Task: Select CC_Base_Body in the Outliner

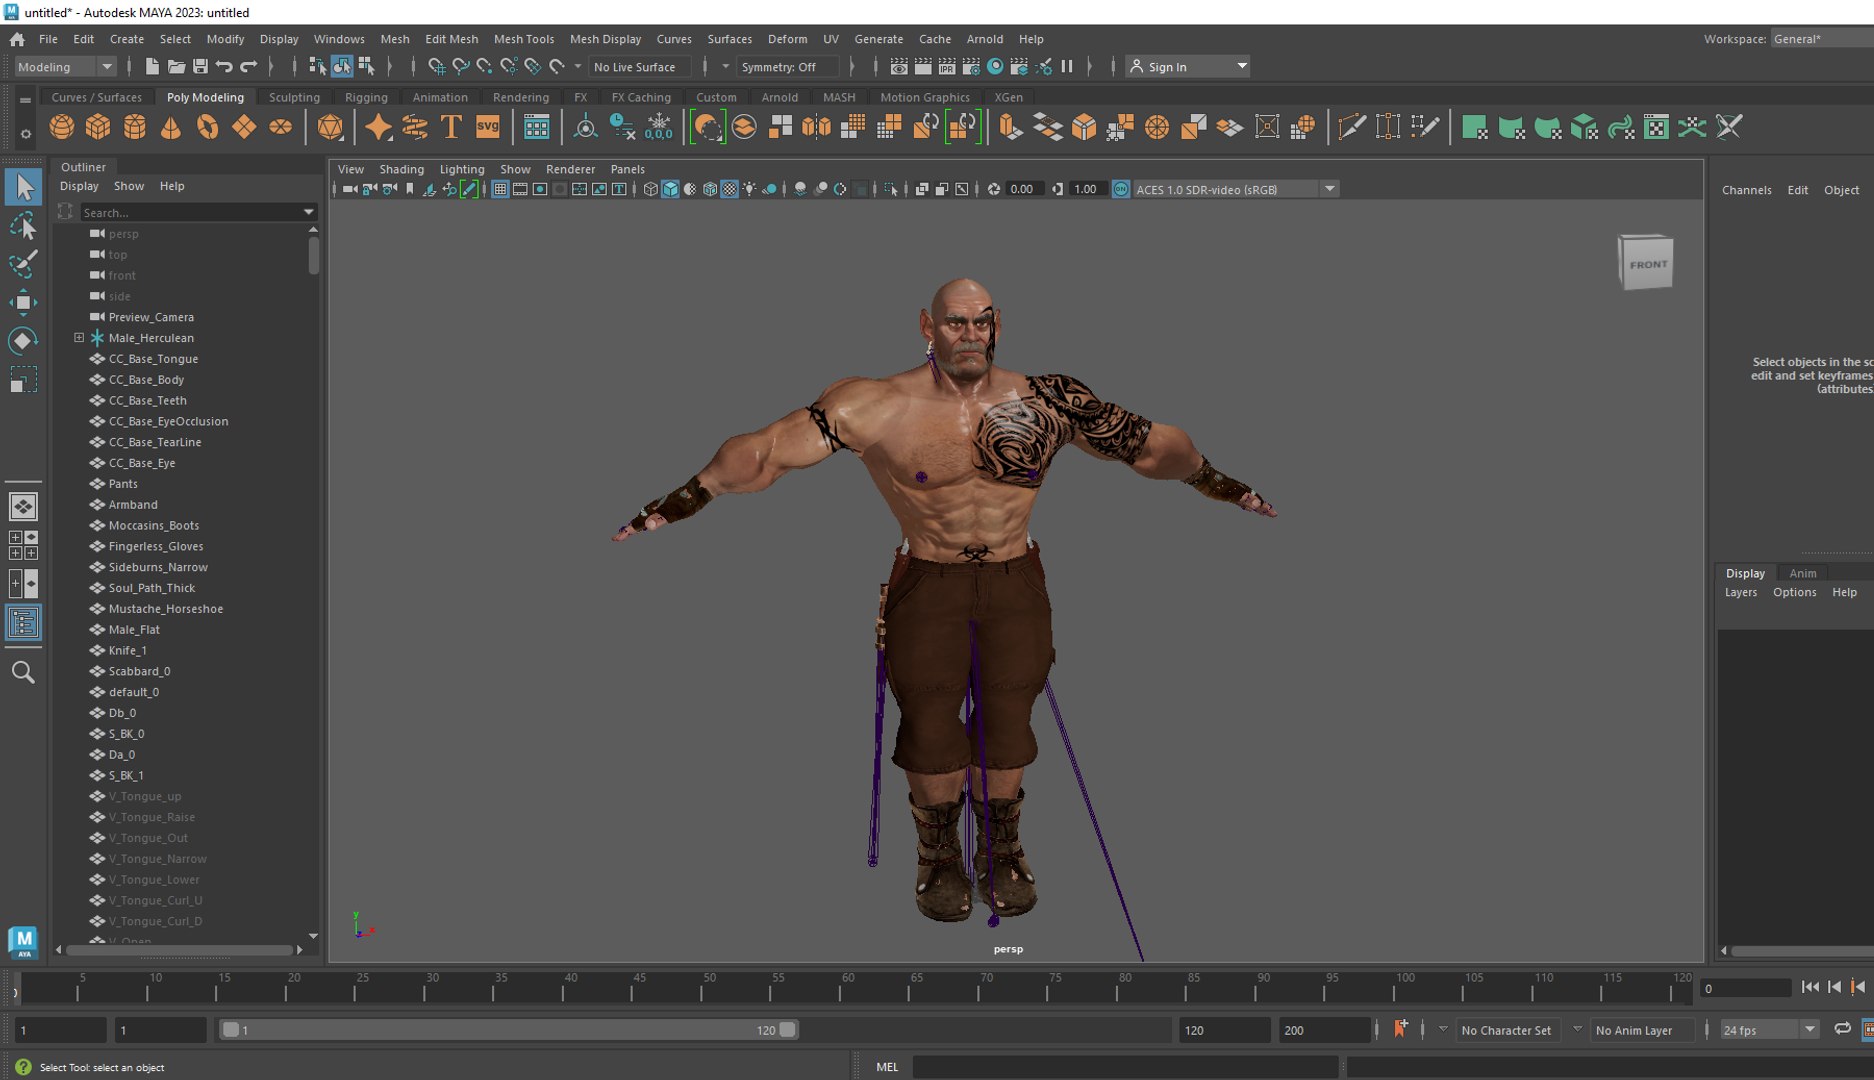Action: 146,380
